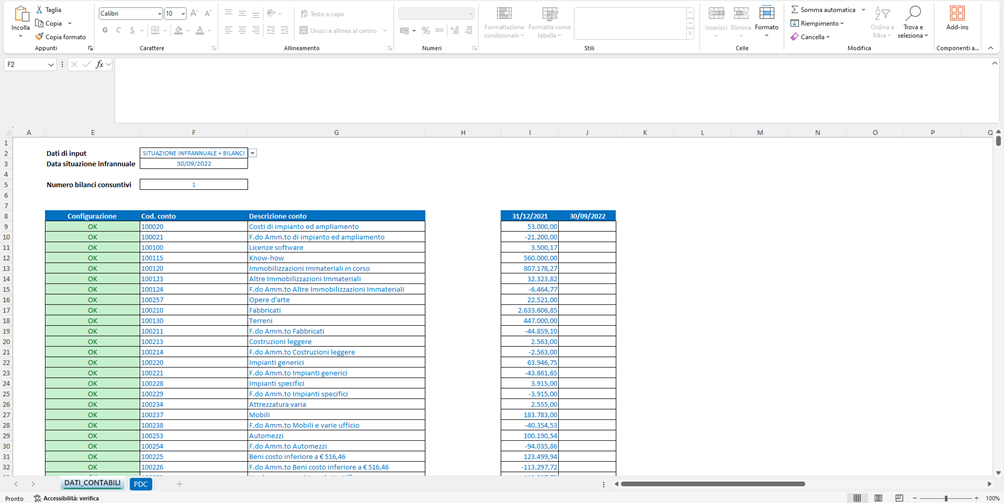This screenshot has height=503, width=1004.
Task: Click the zoom slider handle
Action: tap(946, 498)
